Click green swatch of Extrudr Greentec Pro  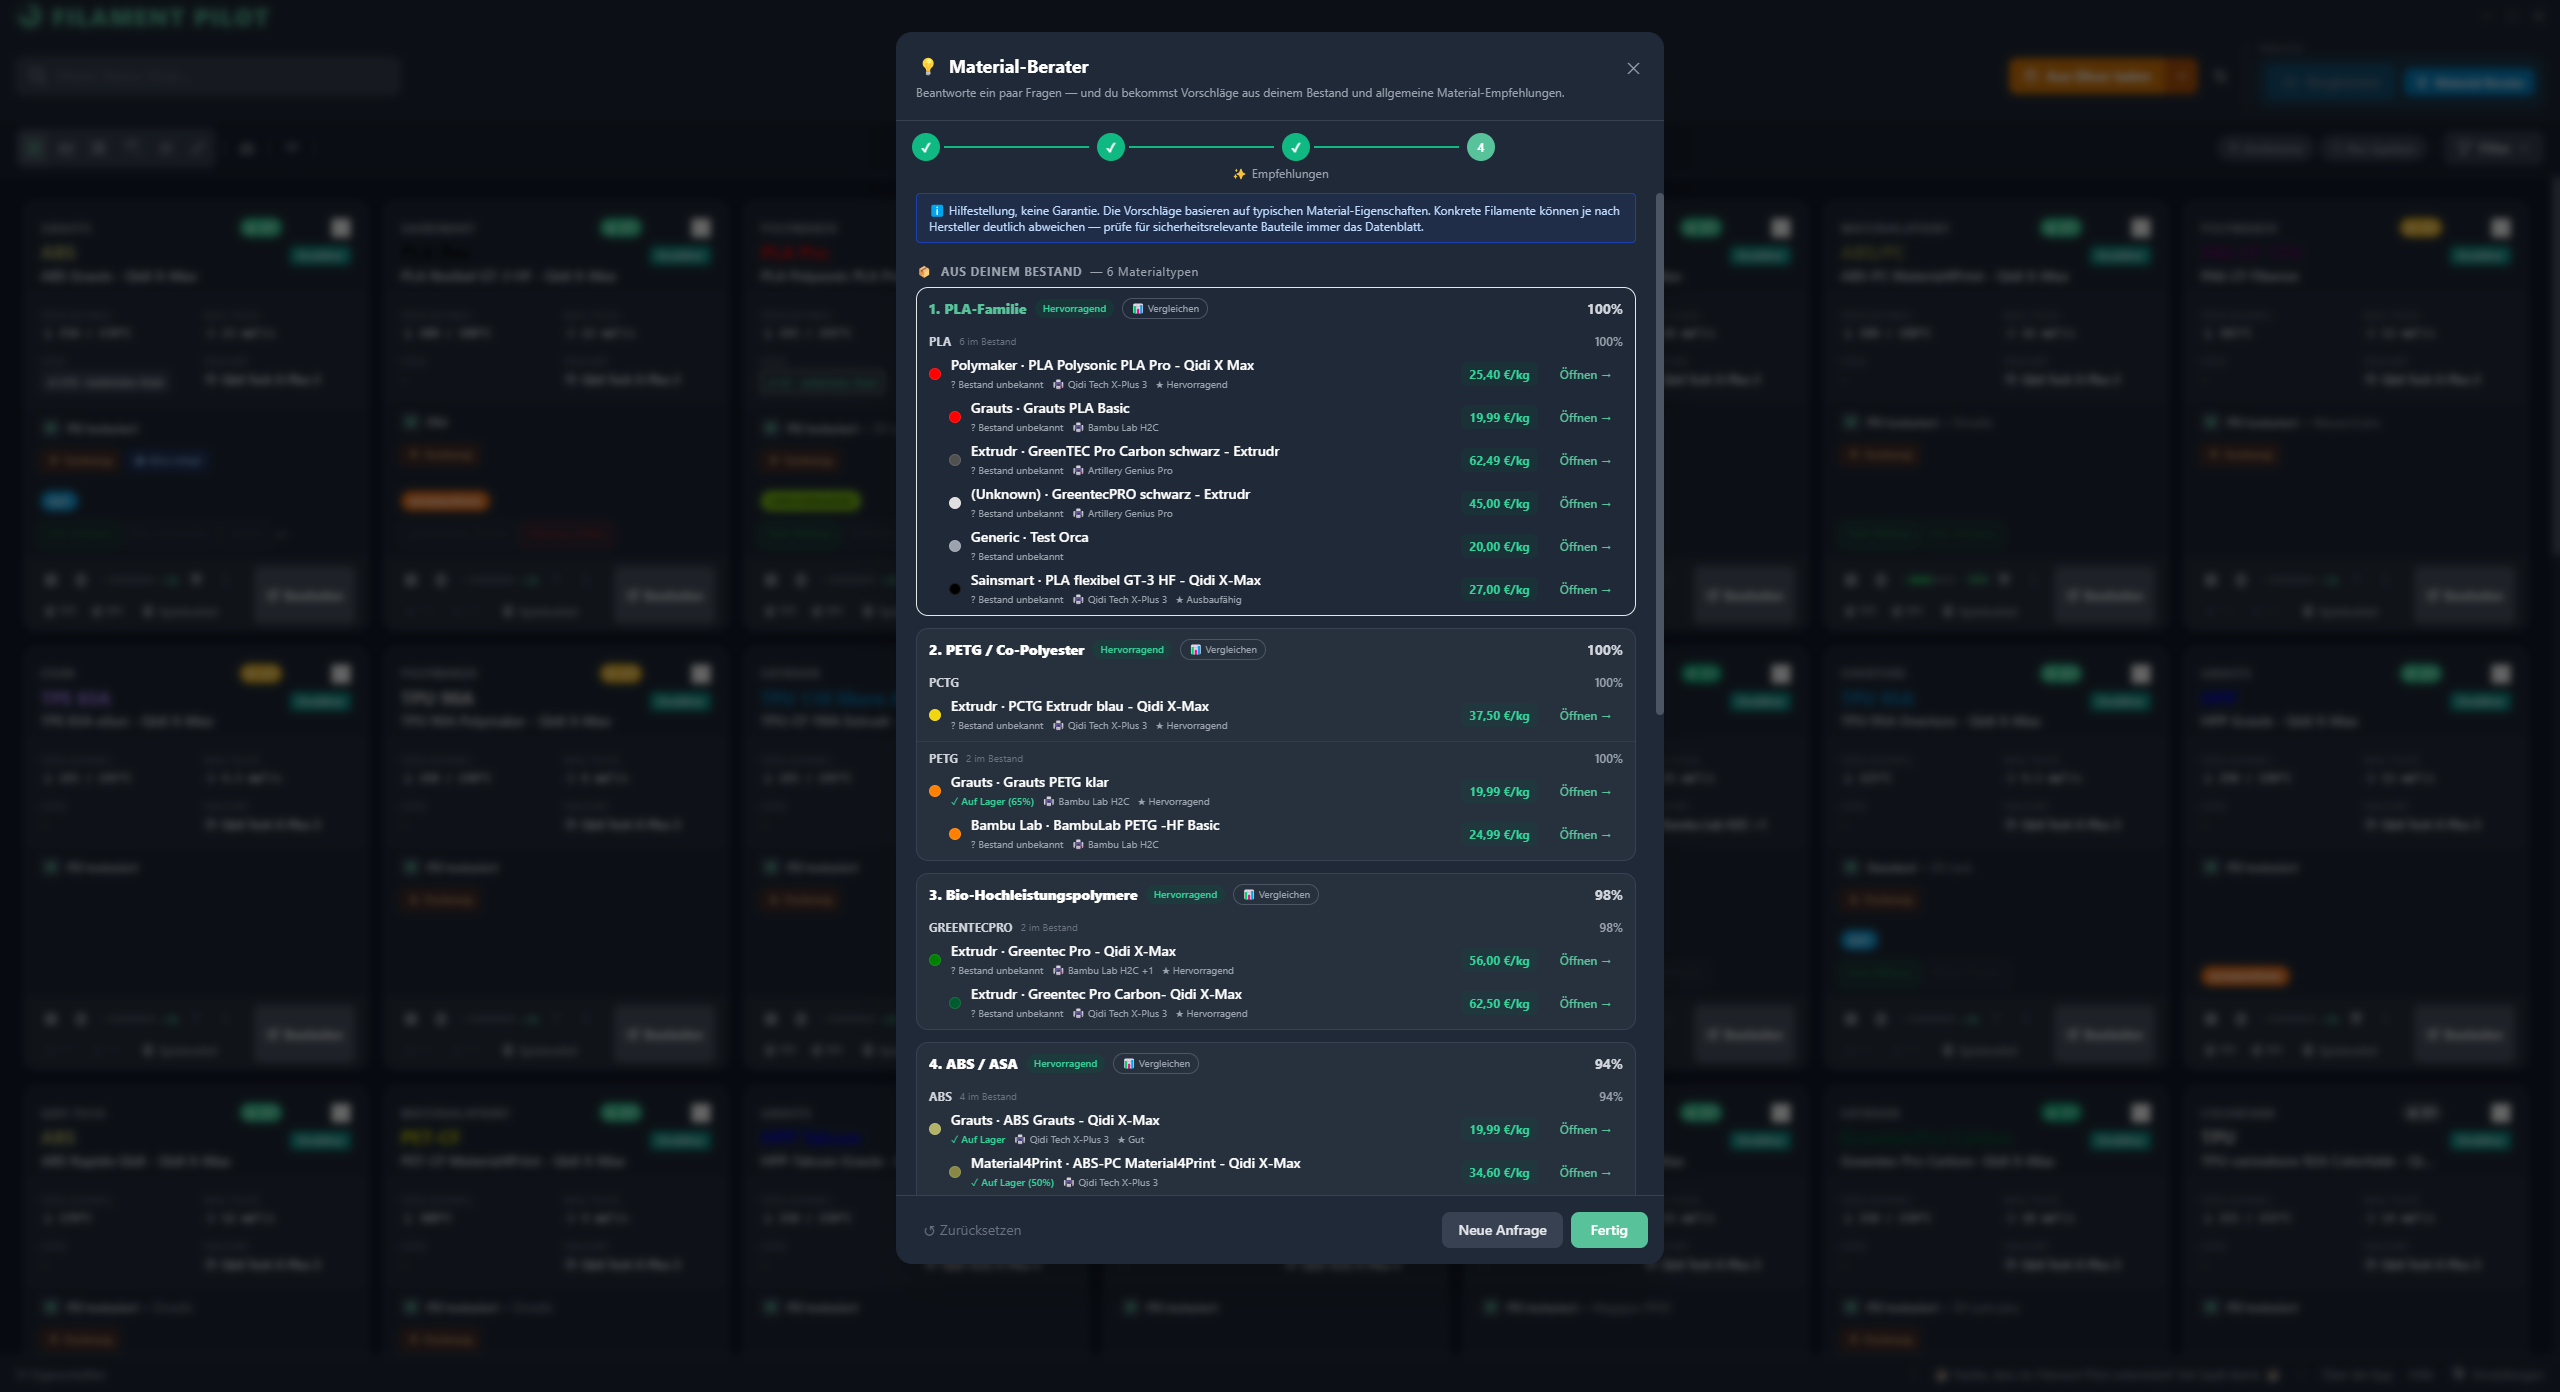(x=935, y=961)
